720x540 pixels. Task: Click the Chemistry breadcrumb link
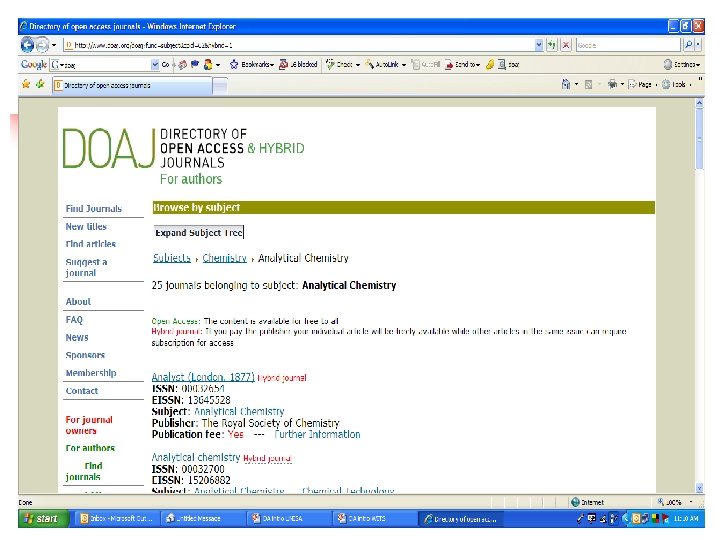[225, 258]
